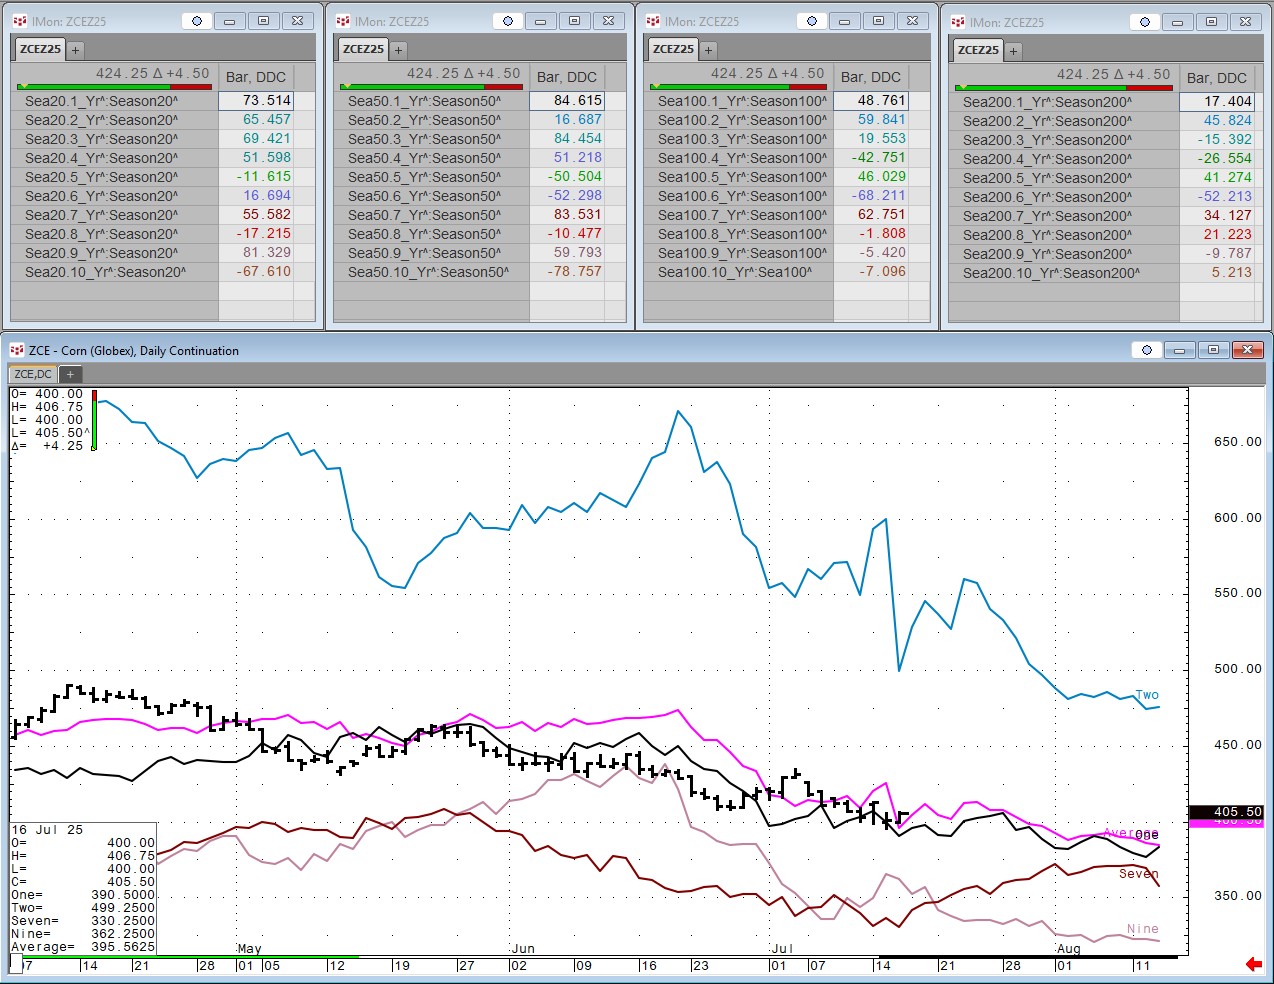The width and height of the screenshot is (1274, 984).
Task: Select the ZCEZ25 tab in second IMon window
Action: click(x=362, y=49)
